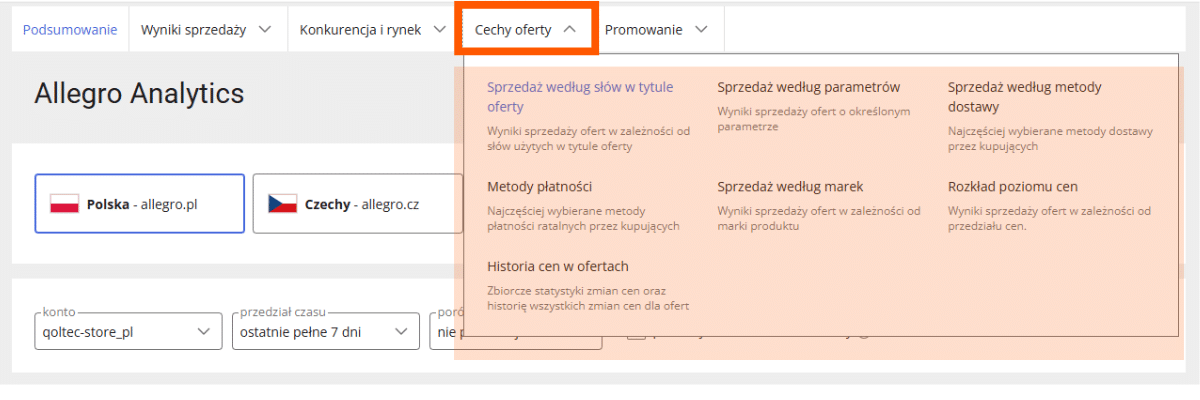This screenshot has width=1200, height=400.
Task: Click the Polish flag icon
Action: click(64, 204)
